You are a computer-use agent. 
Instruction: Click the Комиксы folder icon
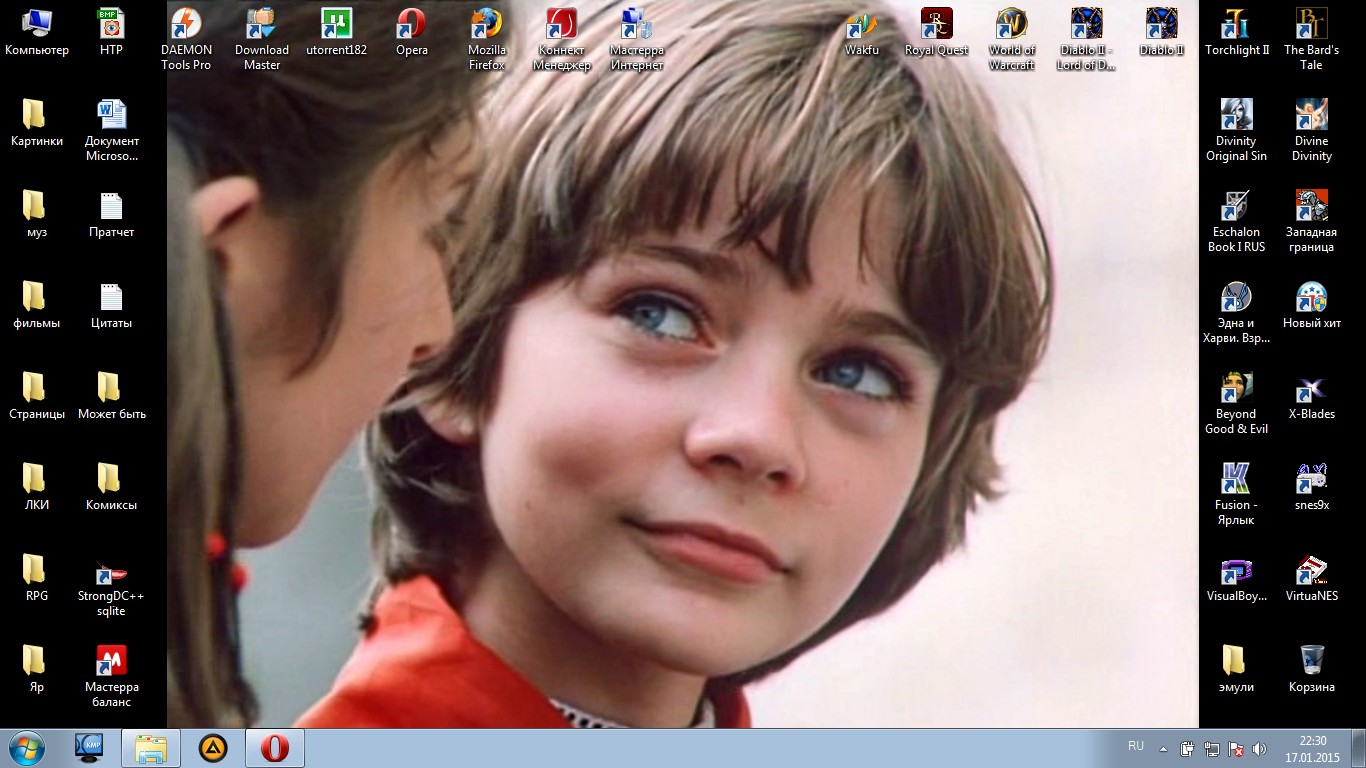pyautogui.click(x=111, y=487)
